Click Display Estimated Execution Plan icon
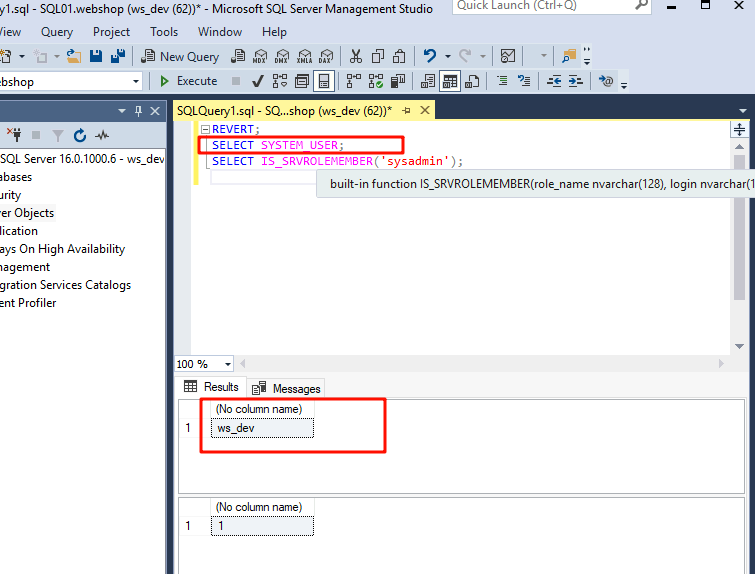Viewport: 755px width, 574px height. point(280,81)
